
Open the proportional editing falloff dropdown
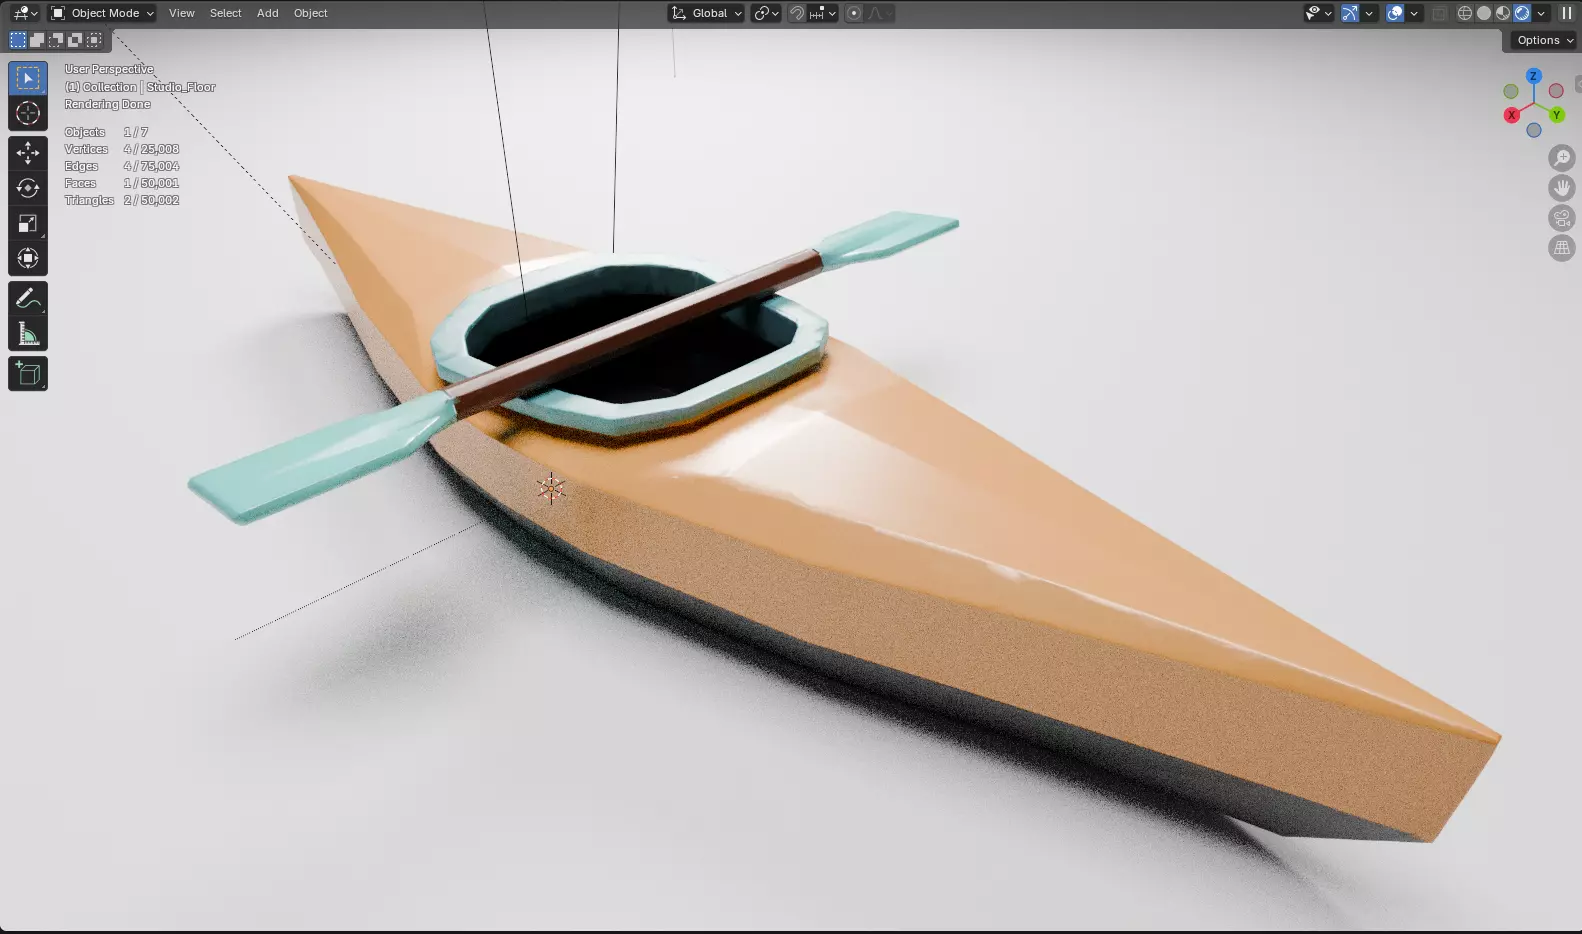[880, 13]
